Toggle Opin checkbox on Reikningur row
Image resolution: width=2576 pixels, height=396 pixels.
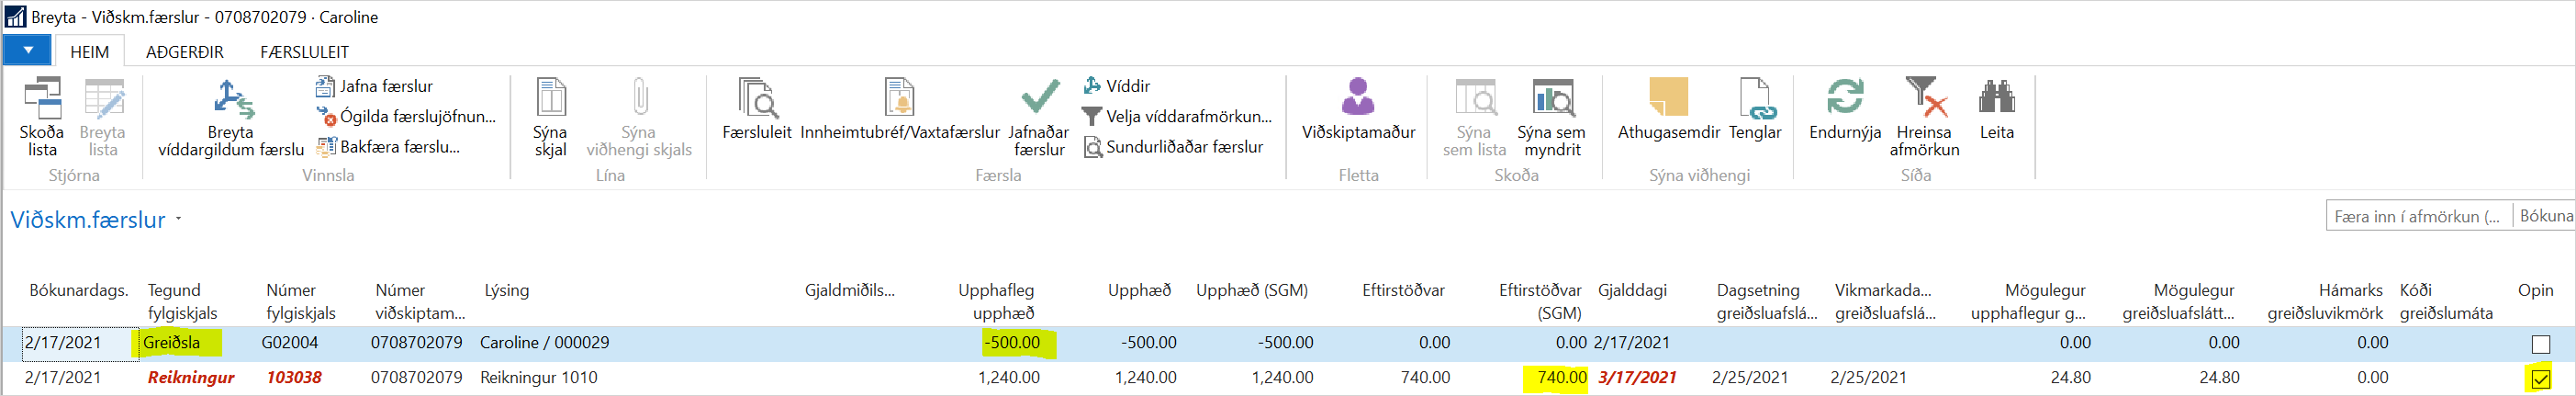pos(2540,379)
